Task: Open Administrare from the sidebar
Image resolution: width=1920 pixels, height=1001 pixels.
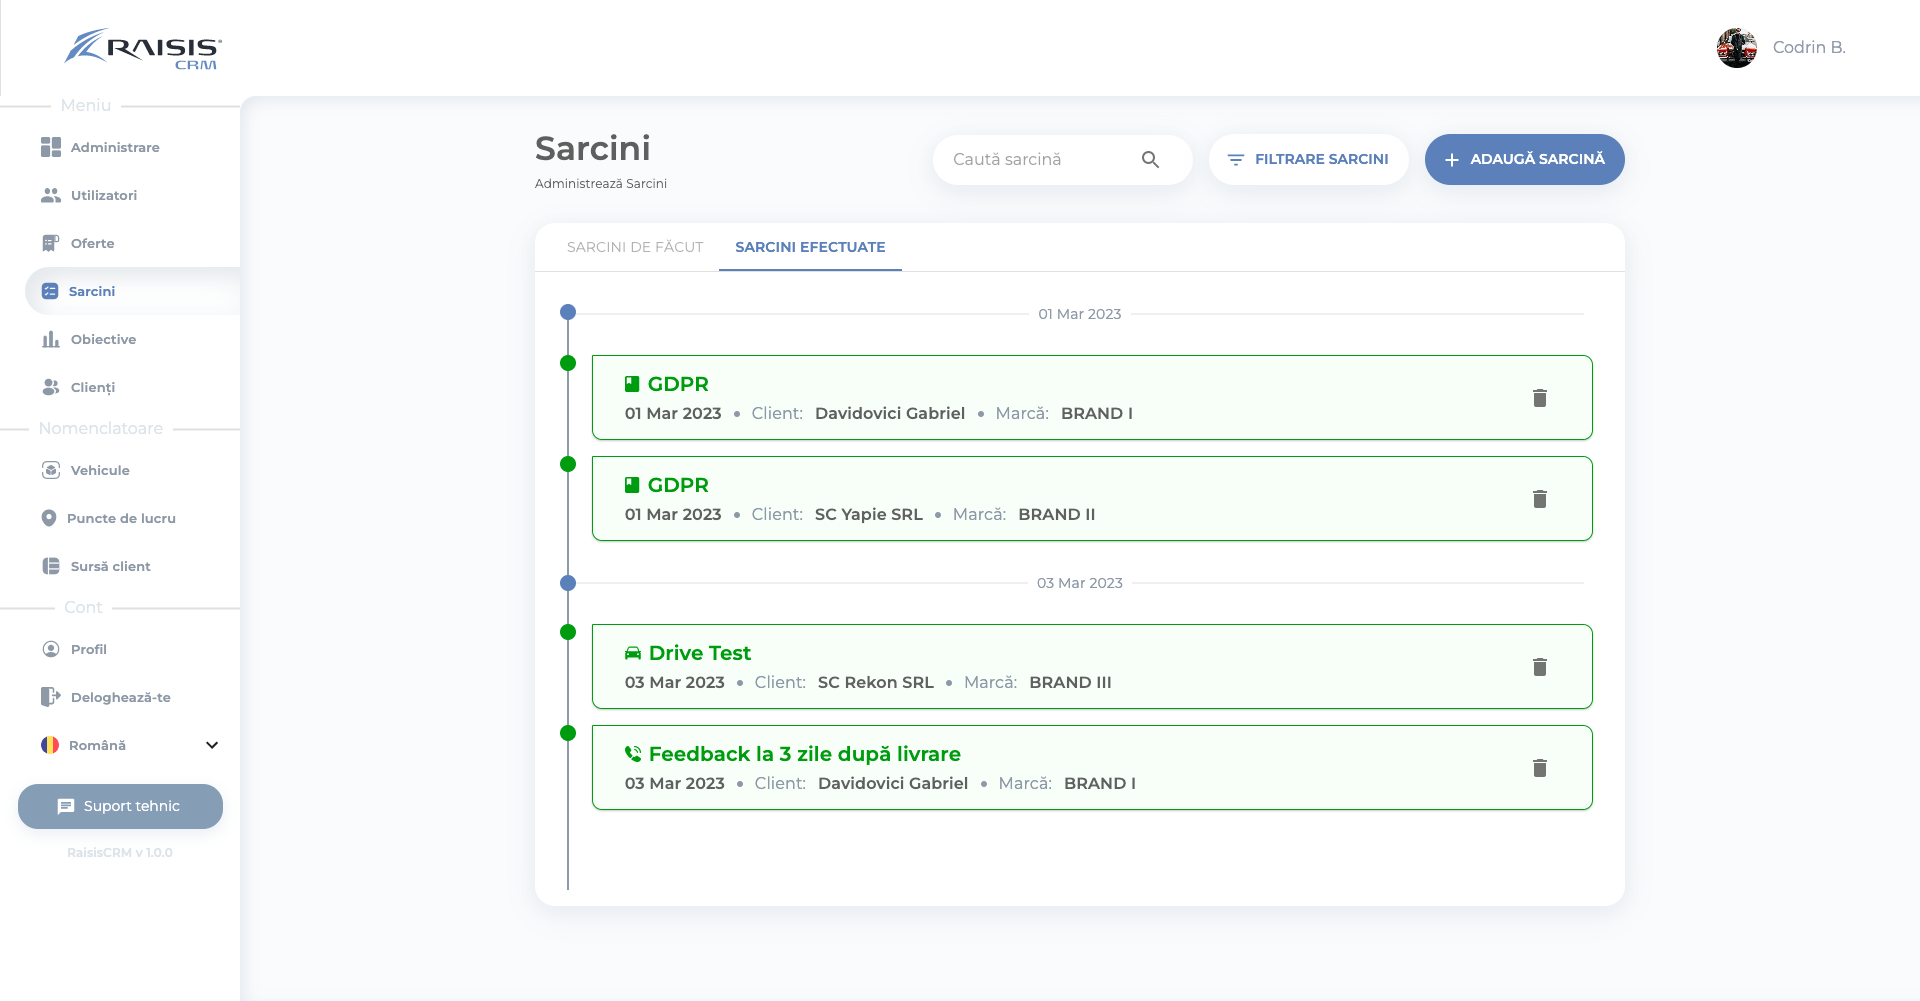Action: (114, 147)
